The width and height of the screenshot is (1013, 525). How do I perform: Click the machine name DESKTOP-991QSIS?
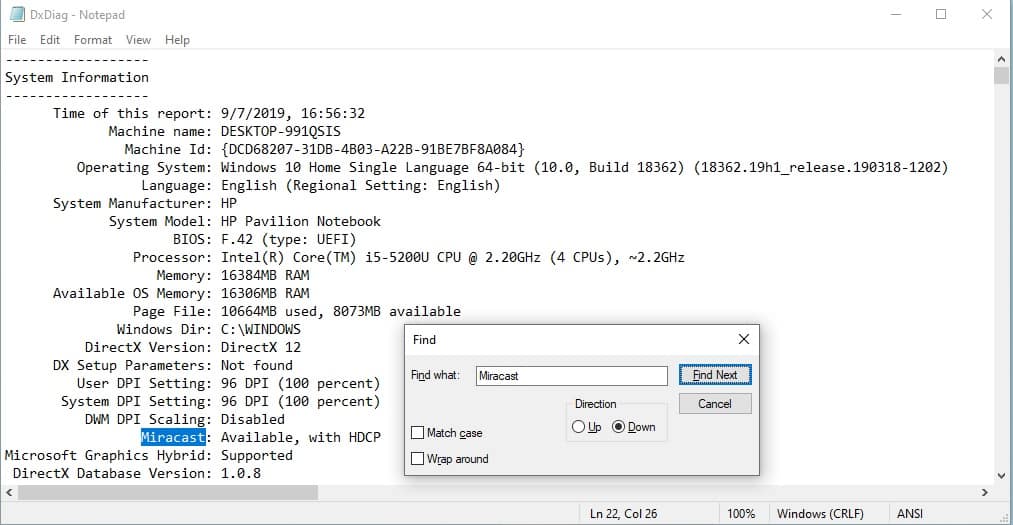click(280, 131)
